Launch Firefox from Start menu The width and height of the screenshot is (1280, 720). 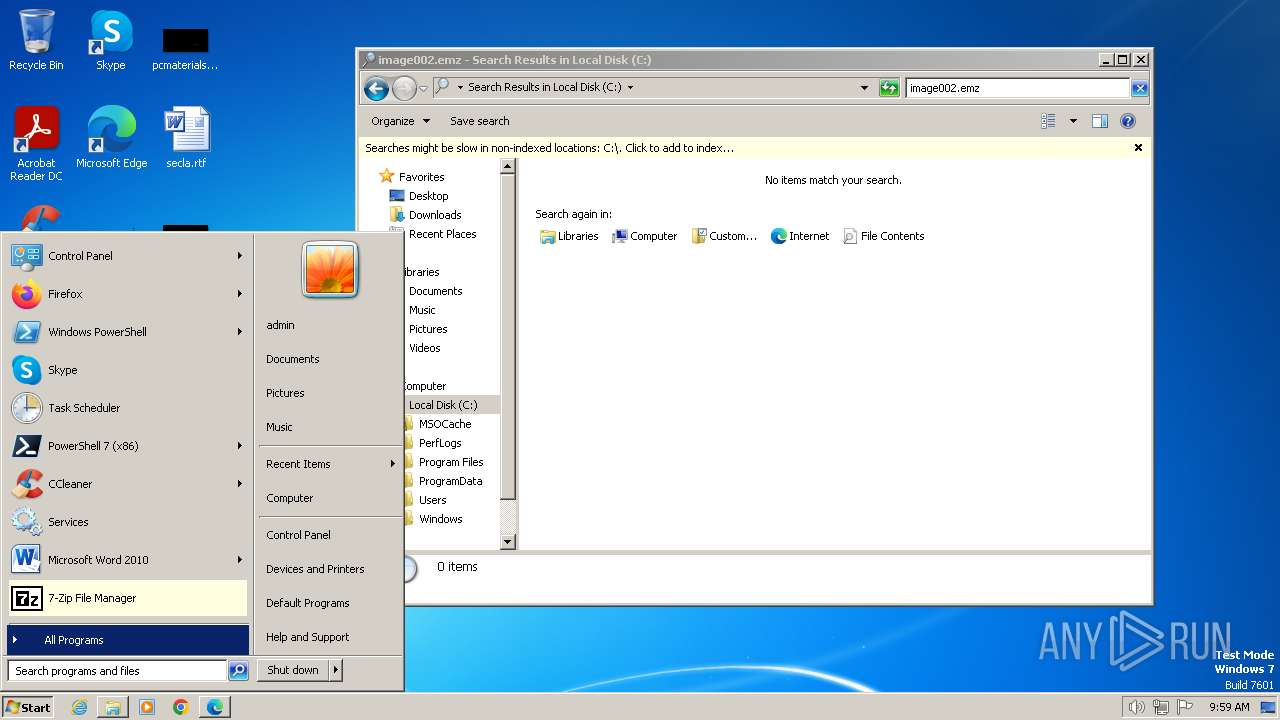click(127, 294)
